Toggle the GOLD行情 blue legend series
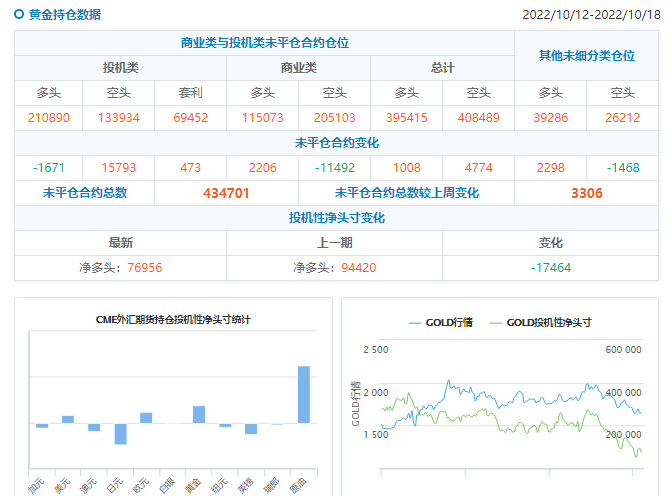The image size is (672, 496). pyautogui.click(x=440, y=323)
